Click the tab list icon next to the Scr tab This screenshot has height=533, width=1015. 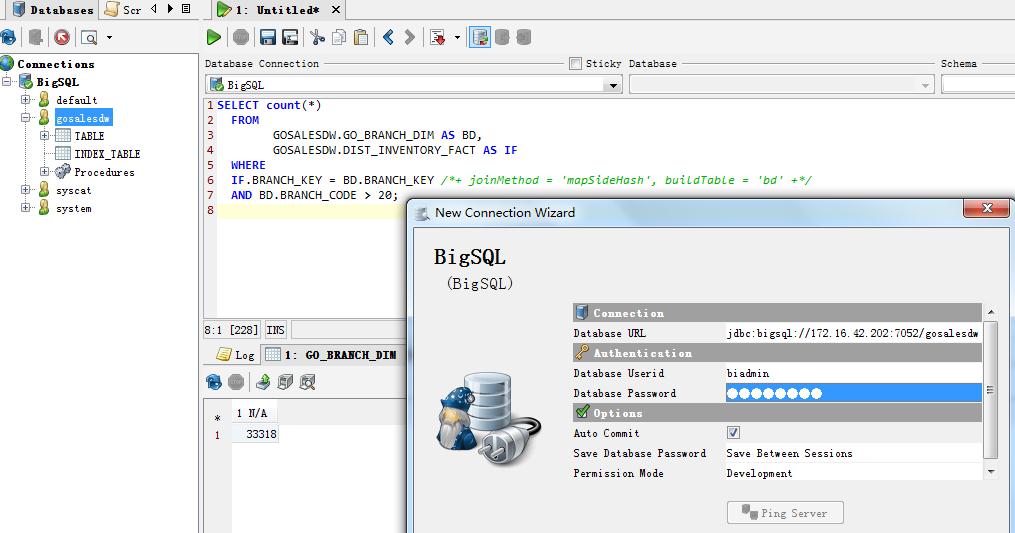pyautogui.click(x=186, y=9)
